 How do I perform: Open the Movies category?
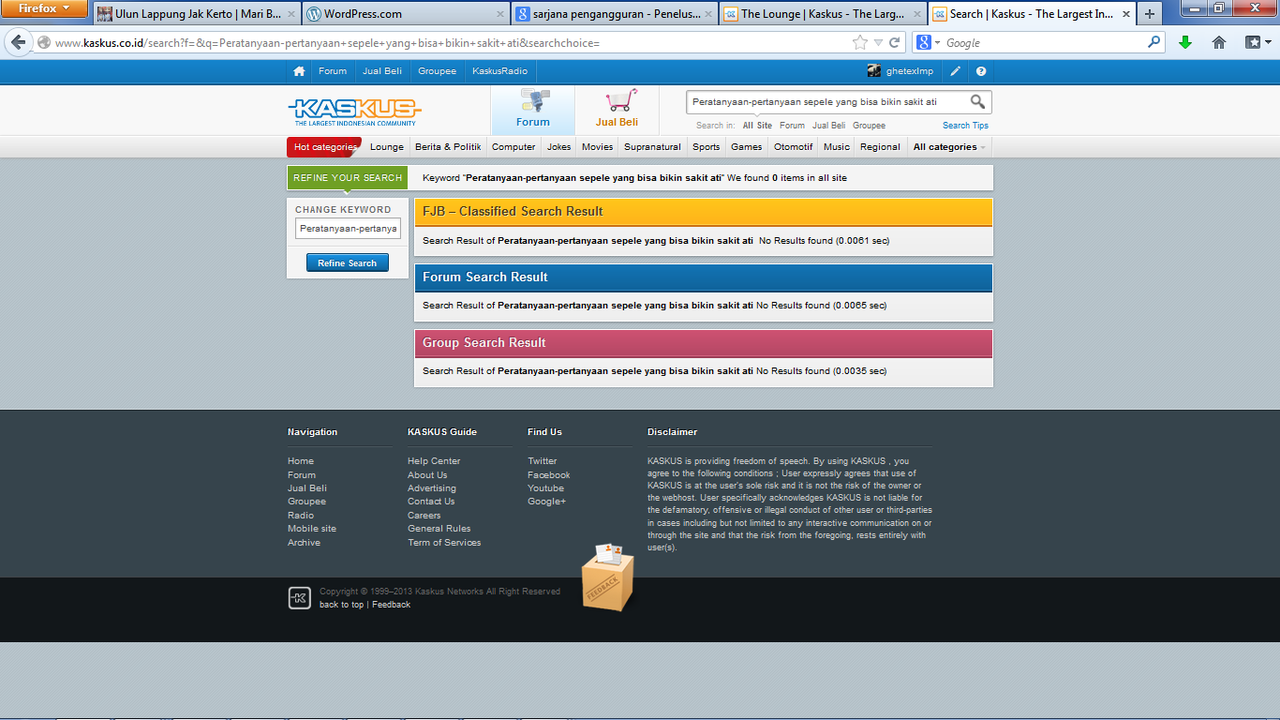coord(597,147)
